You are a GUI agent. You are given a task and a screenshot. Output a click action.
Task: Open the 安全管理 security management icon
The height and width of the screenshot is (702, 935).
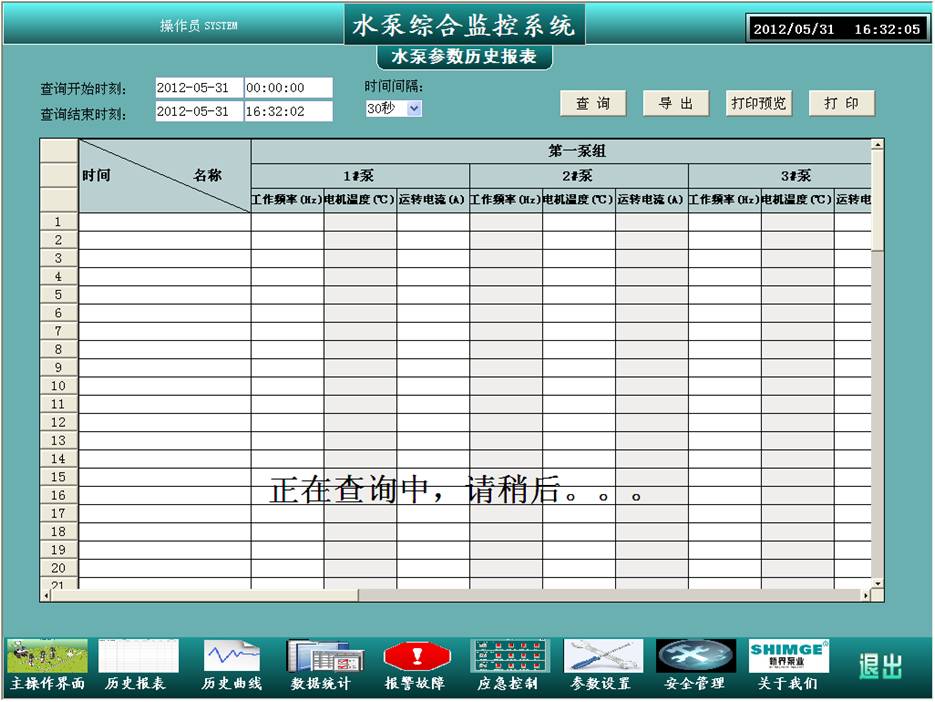[695, 657]
